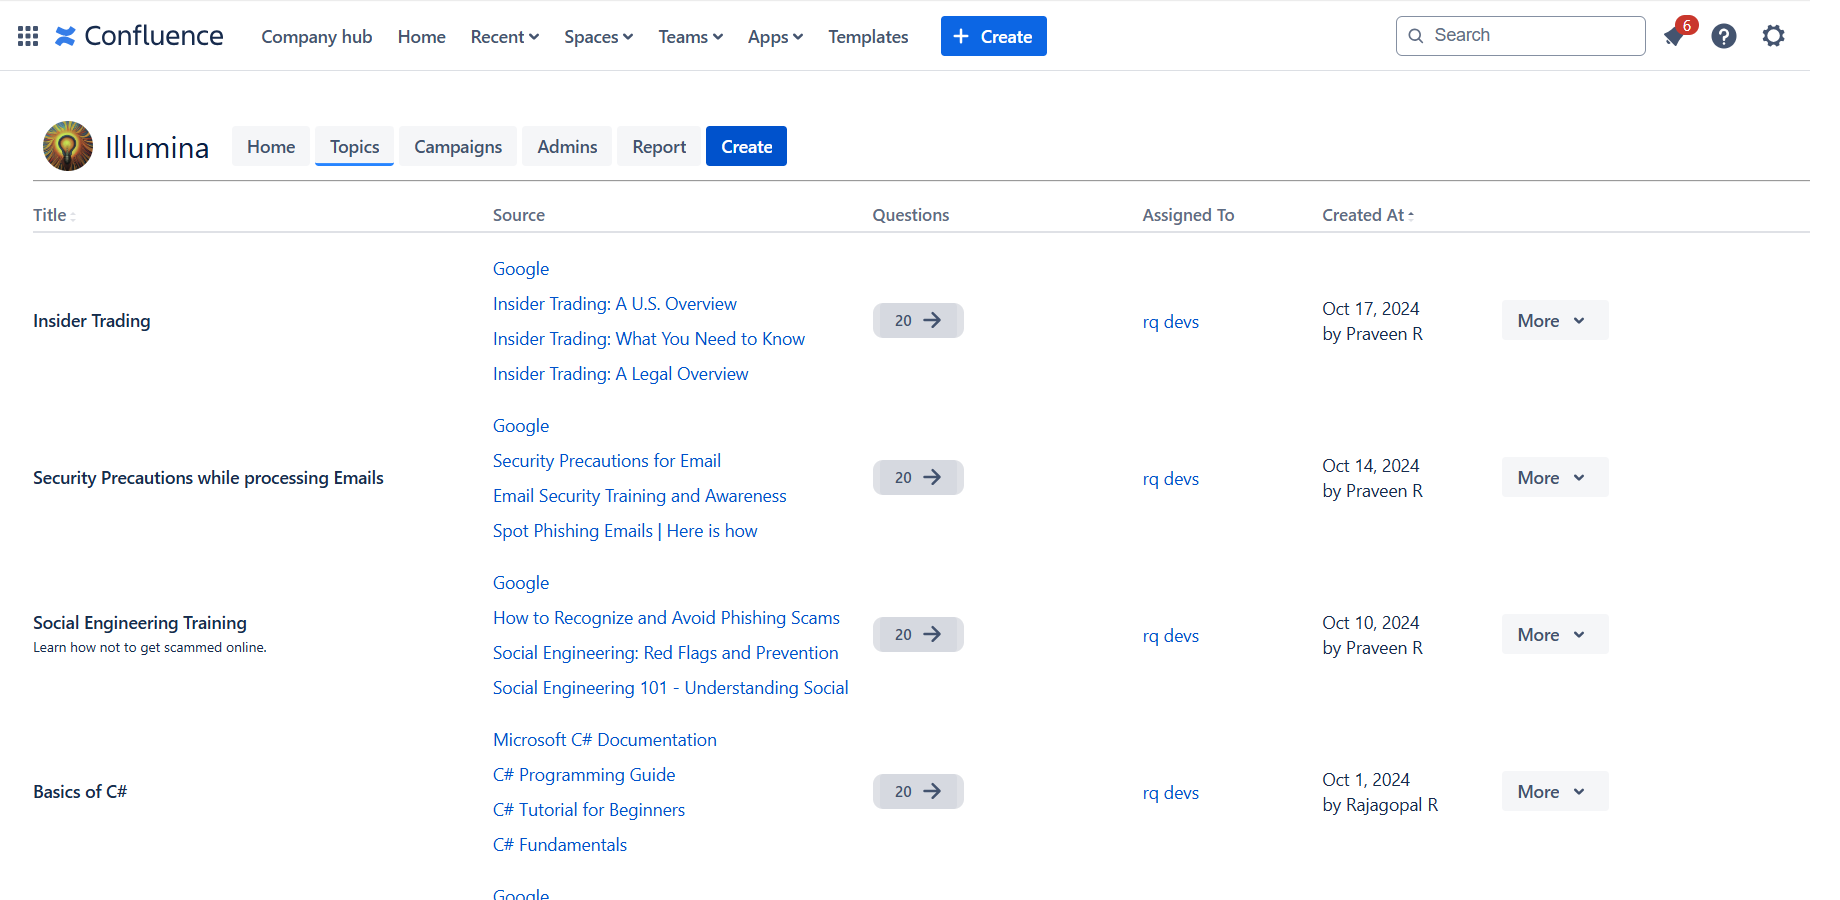Expand the Spaces dropdown menu
This screenshot has width=1840, height=900.
tap(598, 37)
